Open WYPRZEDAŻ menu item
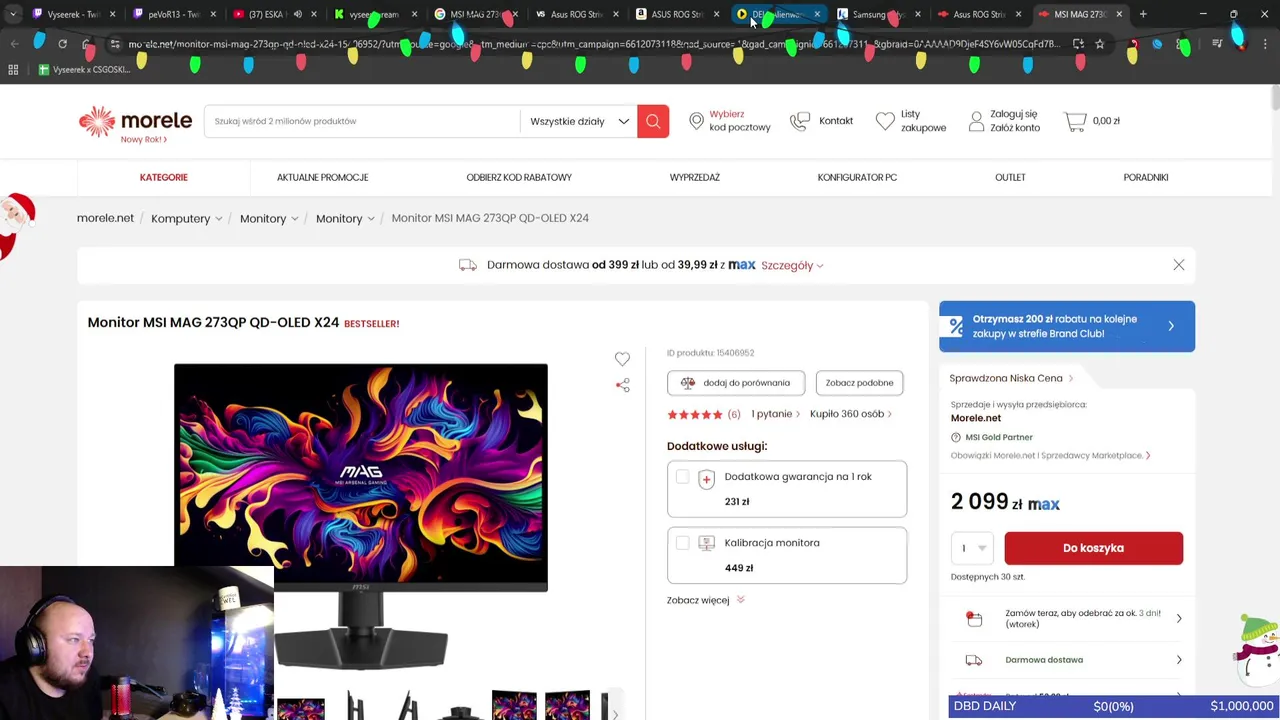This screenshot has height=720, width=1280. click(695, 177)
